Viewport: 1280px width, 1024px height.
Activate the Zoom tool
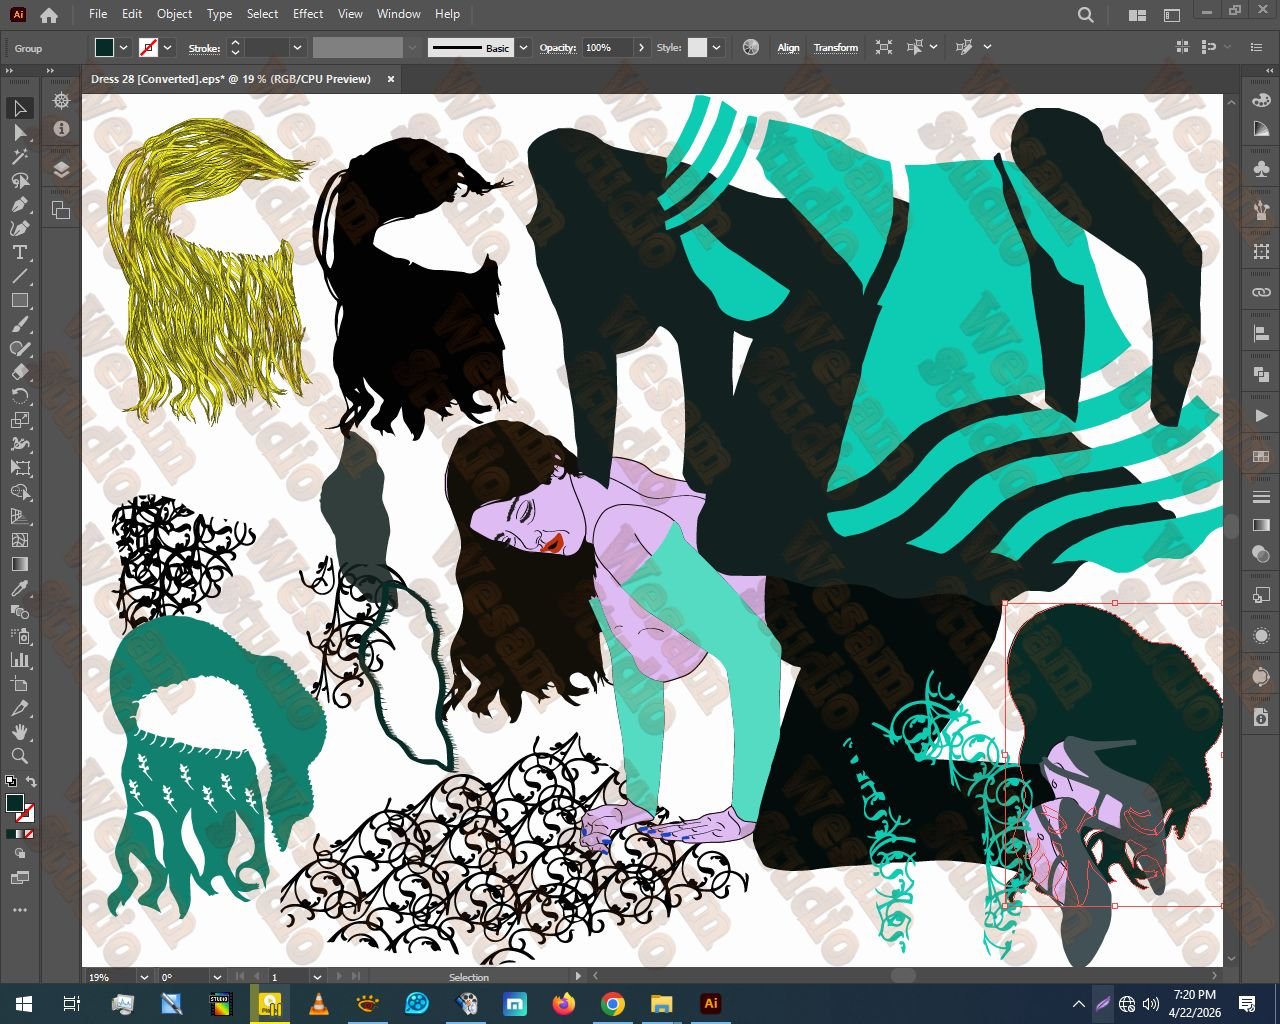(20, 756)
